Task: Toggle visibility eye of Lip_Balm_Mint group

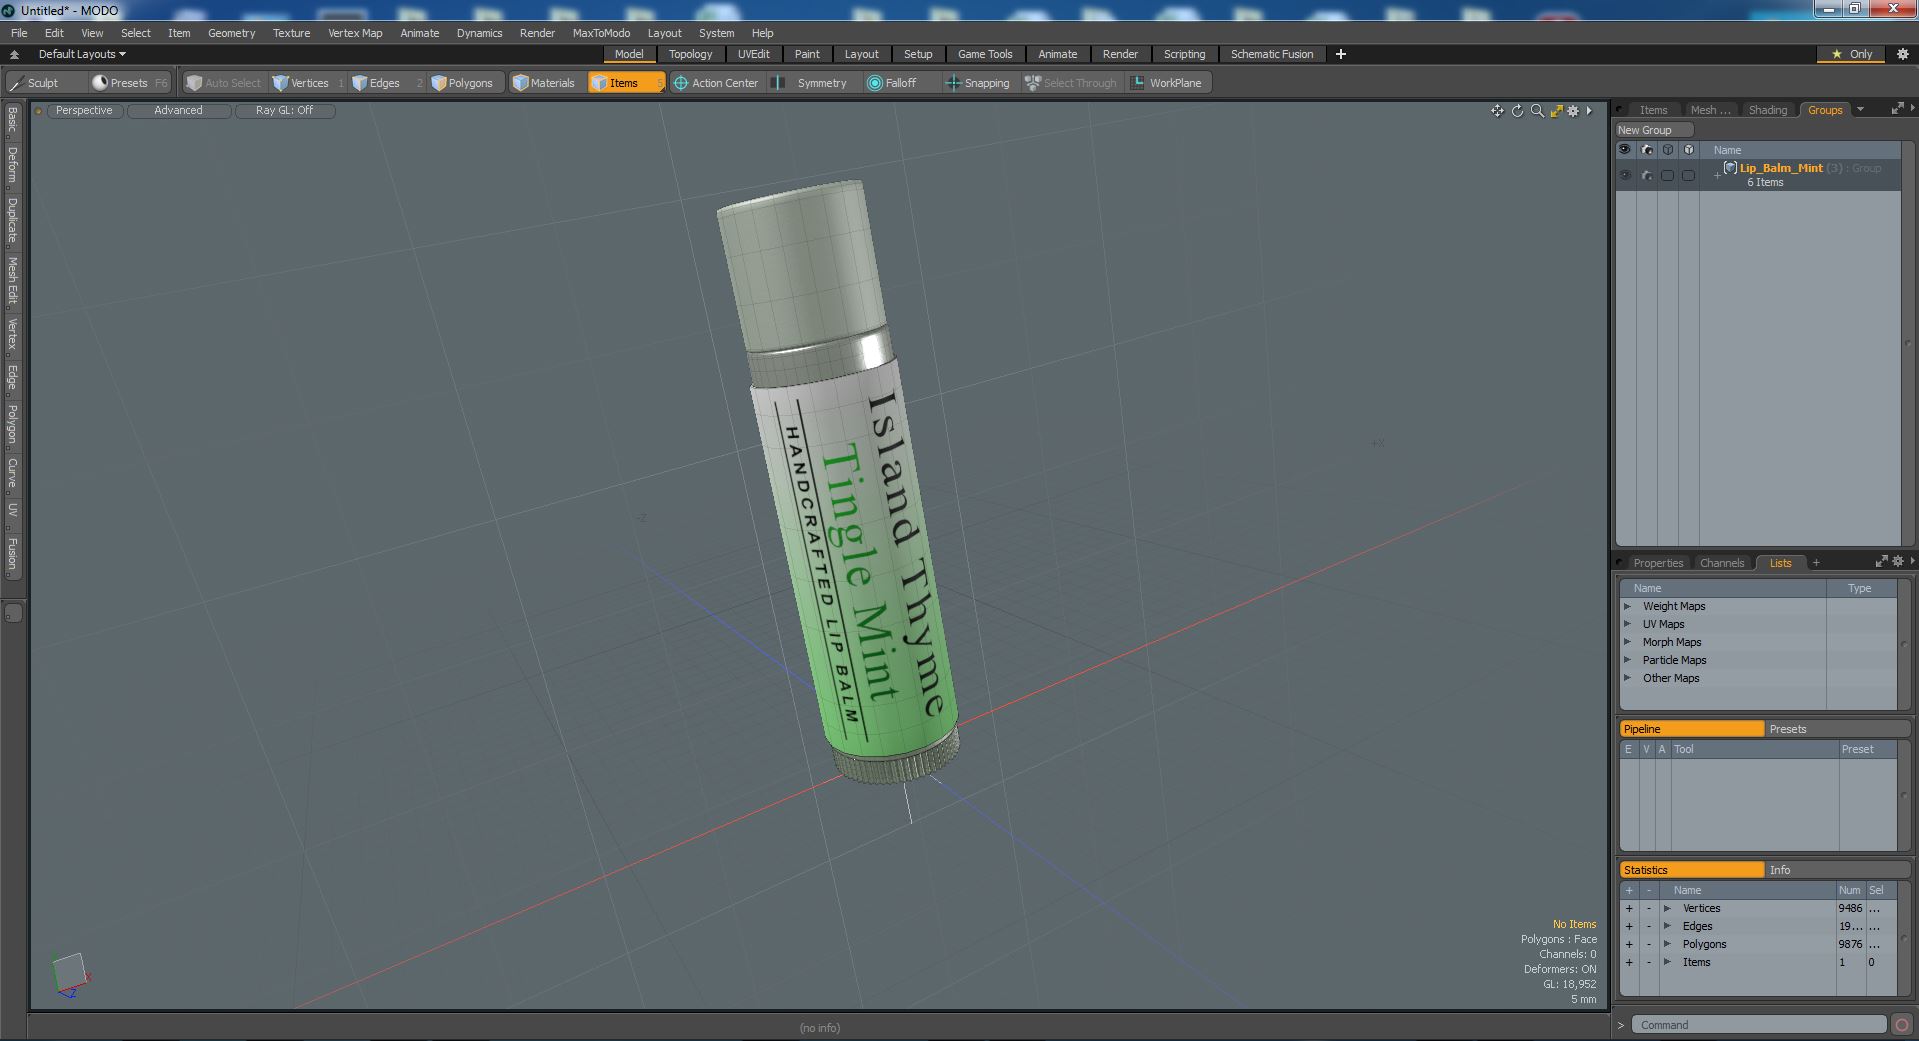Action: 1625,175
